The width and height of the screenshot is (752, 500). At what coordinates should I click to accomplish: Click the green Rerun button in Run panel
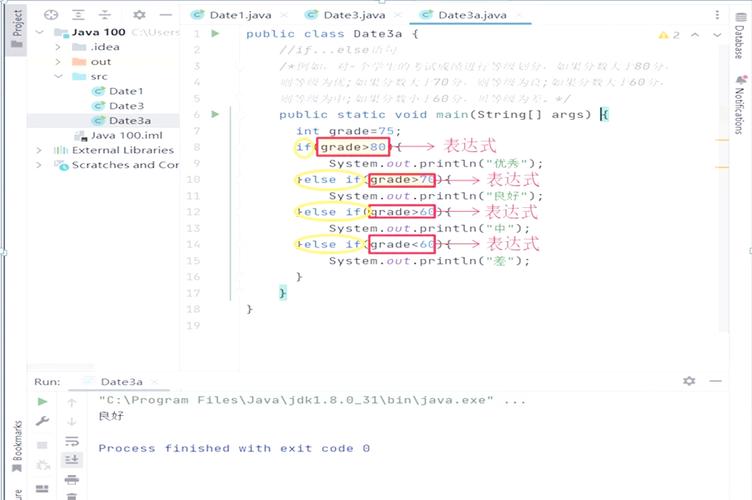[x=42, y=402]
